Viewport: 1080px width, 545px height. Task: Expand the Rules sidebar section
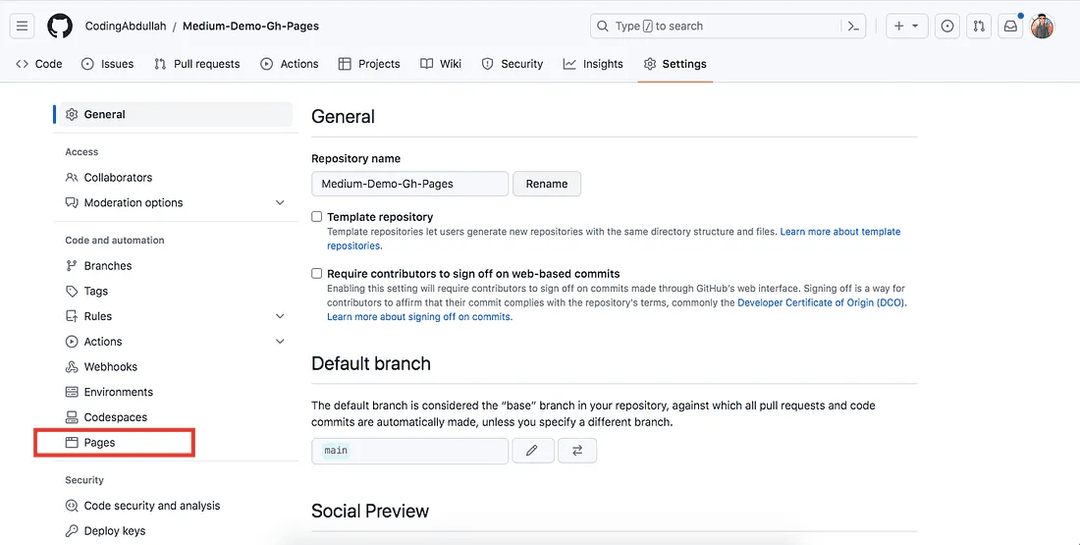[280, 316]
